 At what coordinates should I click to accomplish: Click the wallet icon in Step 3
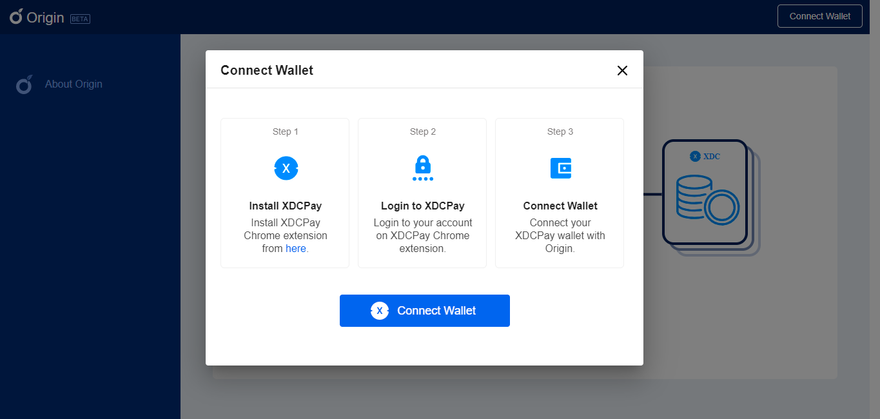click(x=560, y=168)
